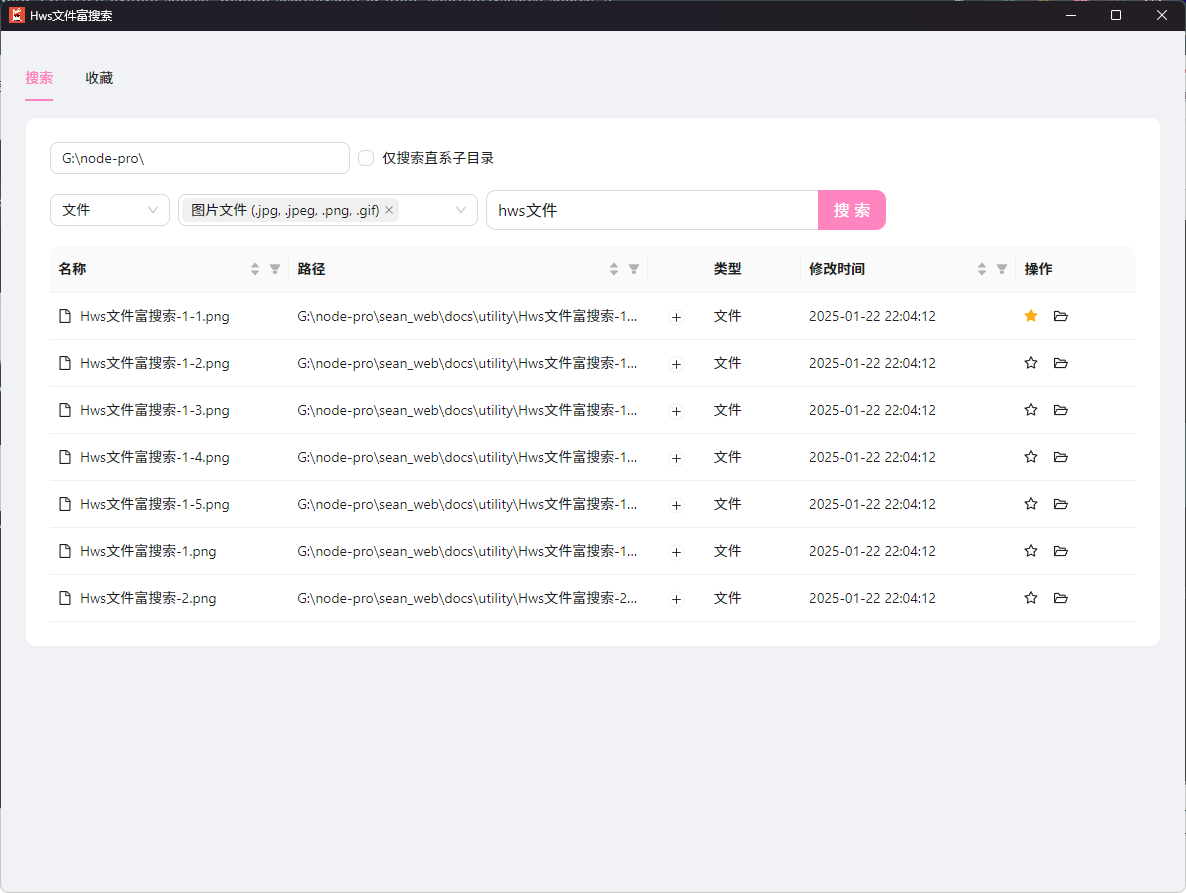Star the Hws文件富搜索-1-5.png file
The image size is (1186, 893).
(x=1031, y=504)
